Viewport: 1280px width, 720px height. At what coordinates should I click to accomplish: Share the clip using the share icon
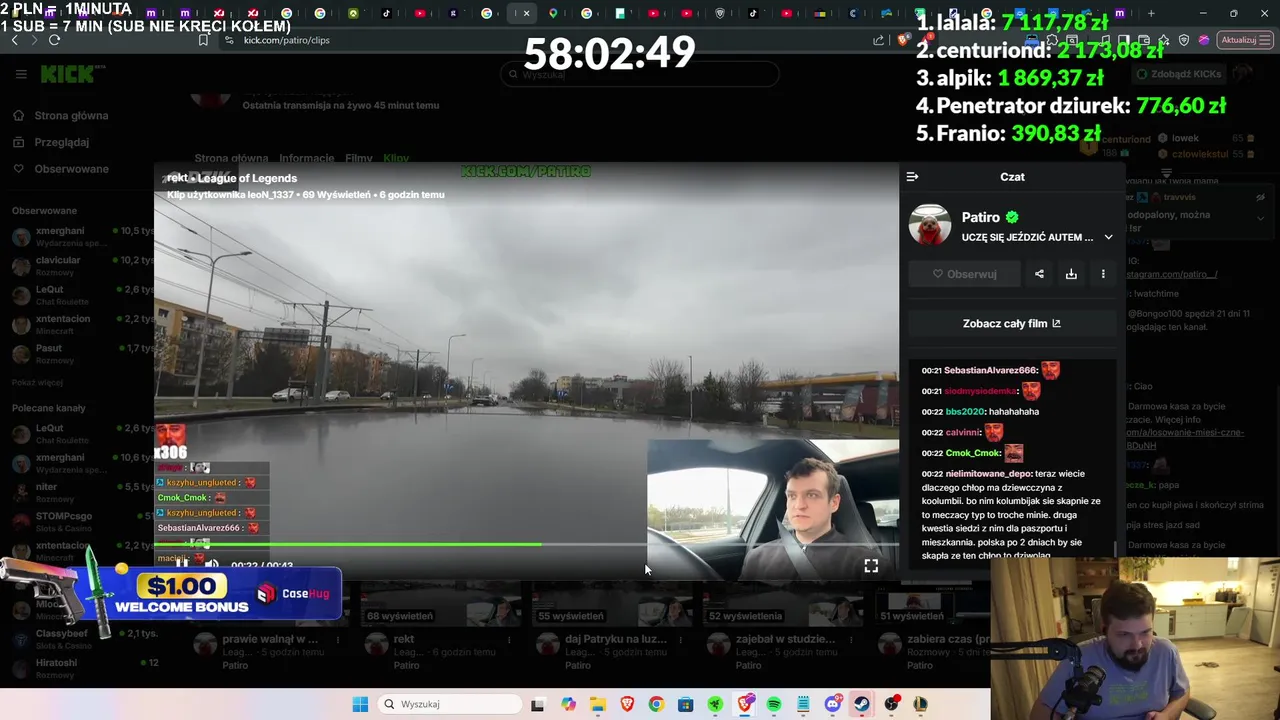pyautogui.click(x=1039, y=274)
